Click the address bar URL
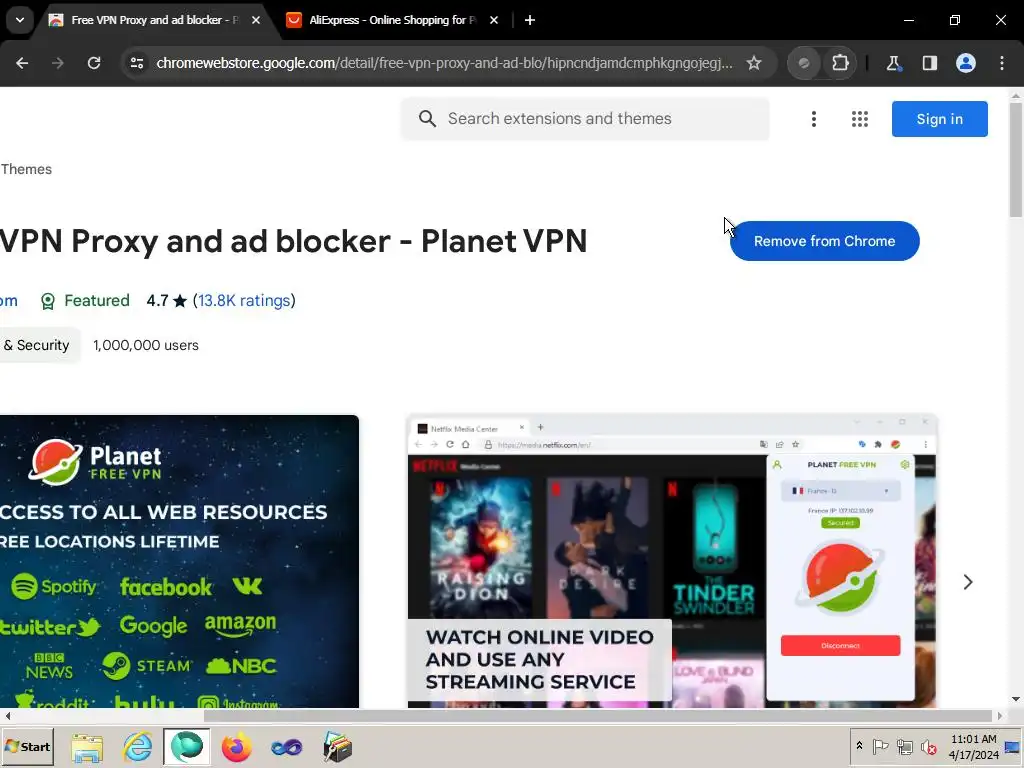The width and height of the screenshot is (1024, 768). (x=444, y=63)
